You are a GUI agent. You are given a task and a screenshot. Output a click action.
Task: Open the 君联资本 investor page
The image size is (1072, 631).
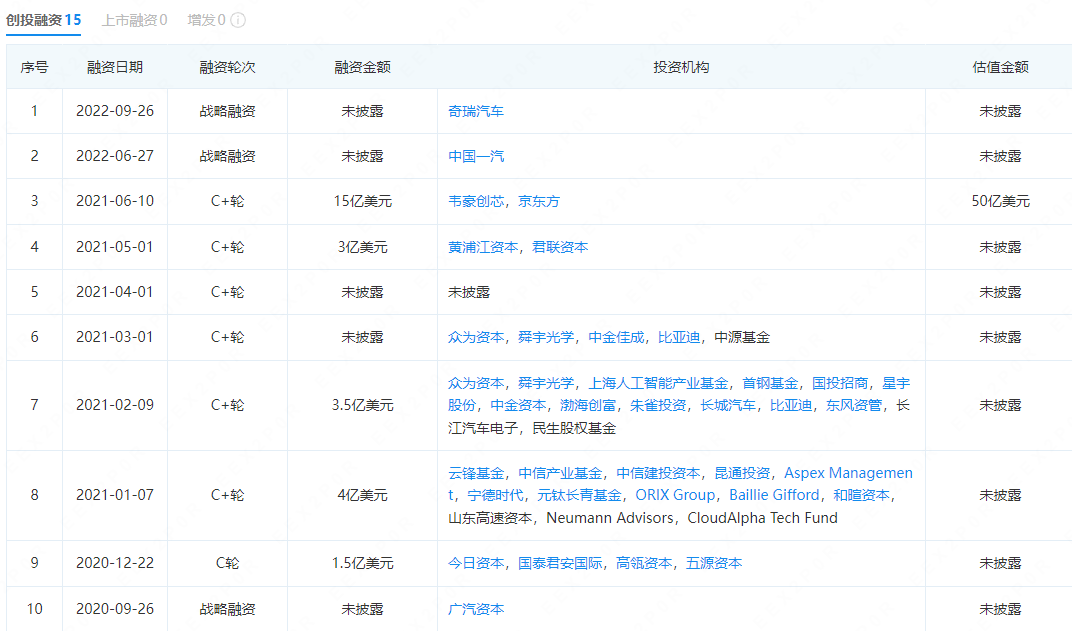tap(560, 247)
